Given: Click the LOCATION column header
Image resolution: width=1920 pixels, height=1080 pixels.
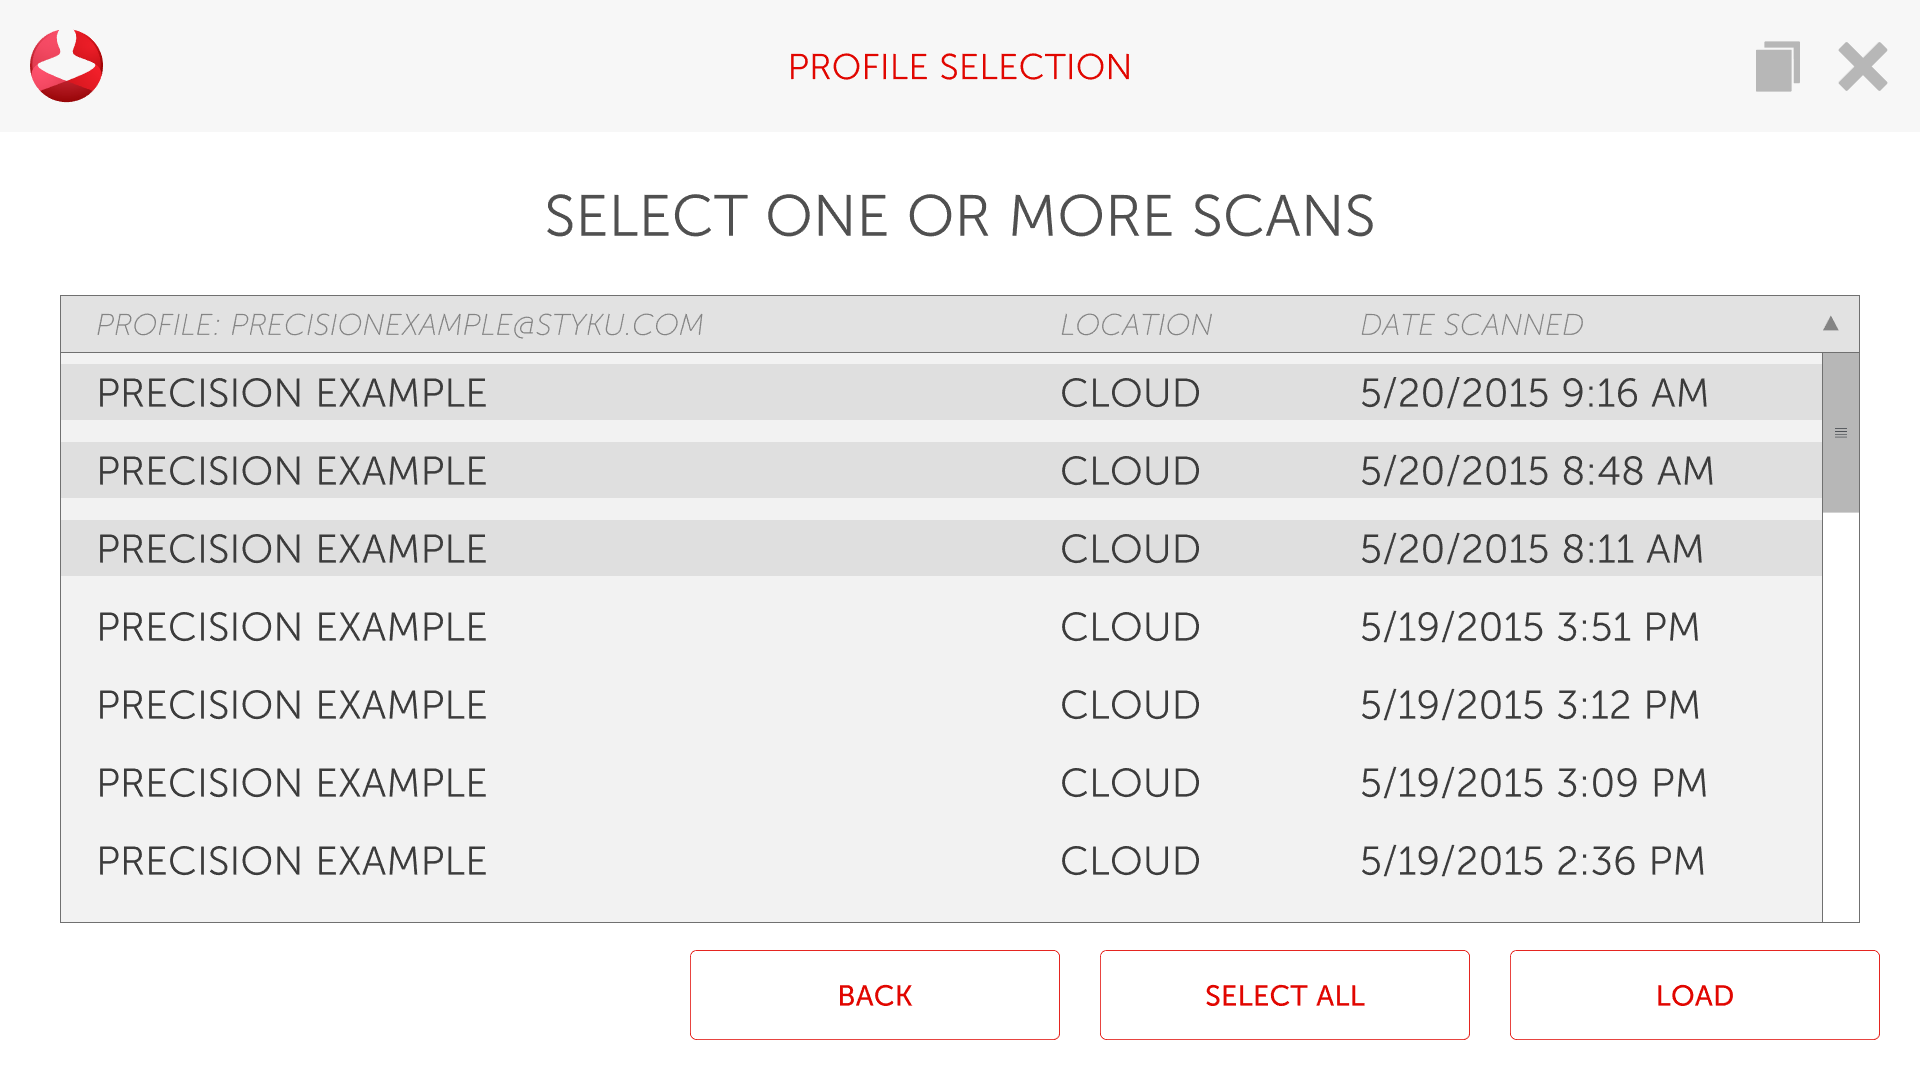Looking at the screenshot, I should point(1136,325).
